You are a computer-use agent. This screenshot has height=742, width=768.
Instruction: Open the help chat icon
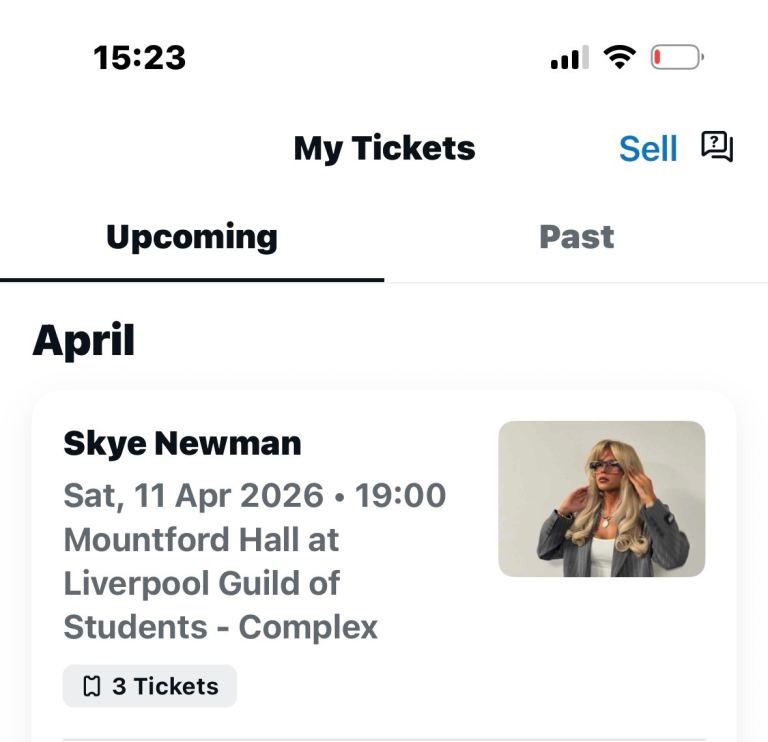717,147
